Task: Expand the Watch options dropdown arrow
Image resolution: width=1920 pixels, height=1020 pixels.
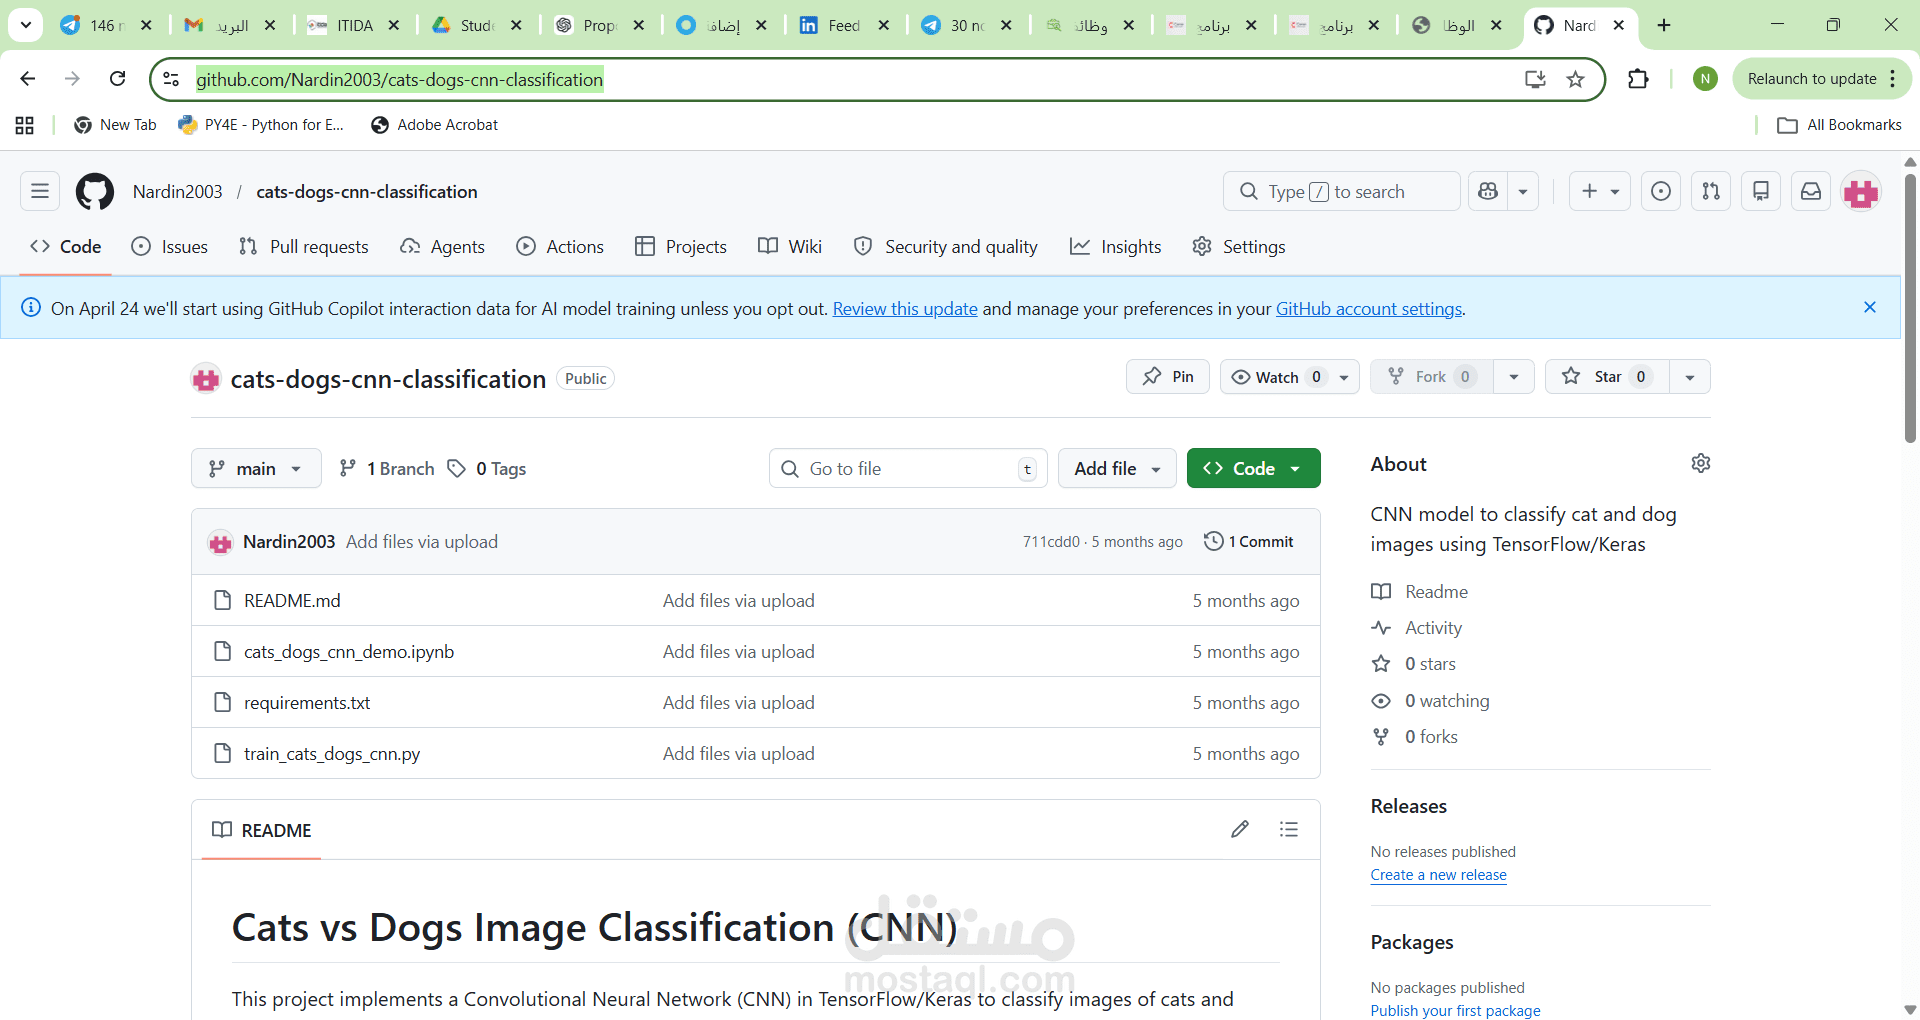Action: (x=1344, y=377)
